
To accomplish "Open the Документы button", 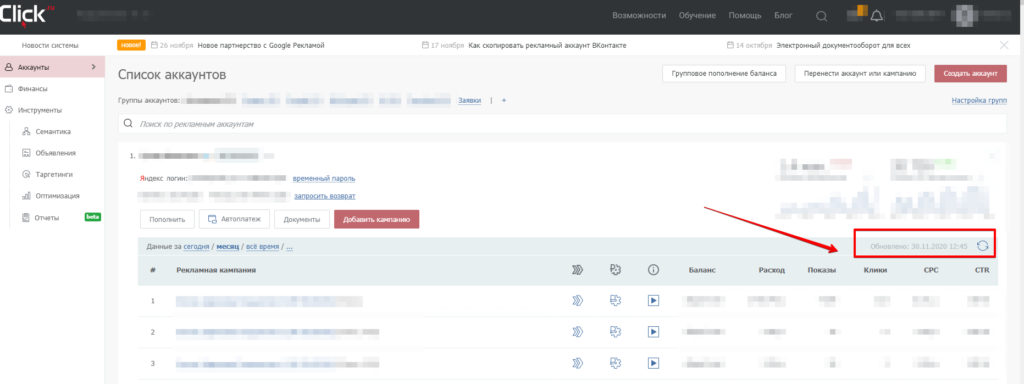I will (x=301, y=219).
